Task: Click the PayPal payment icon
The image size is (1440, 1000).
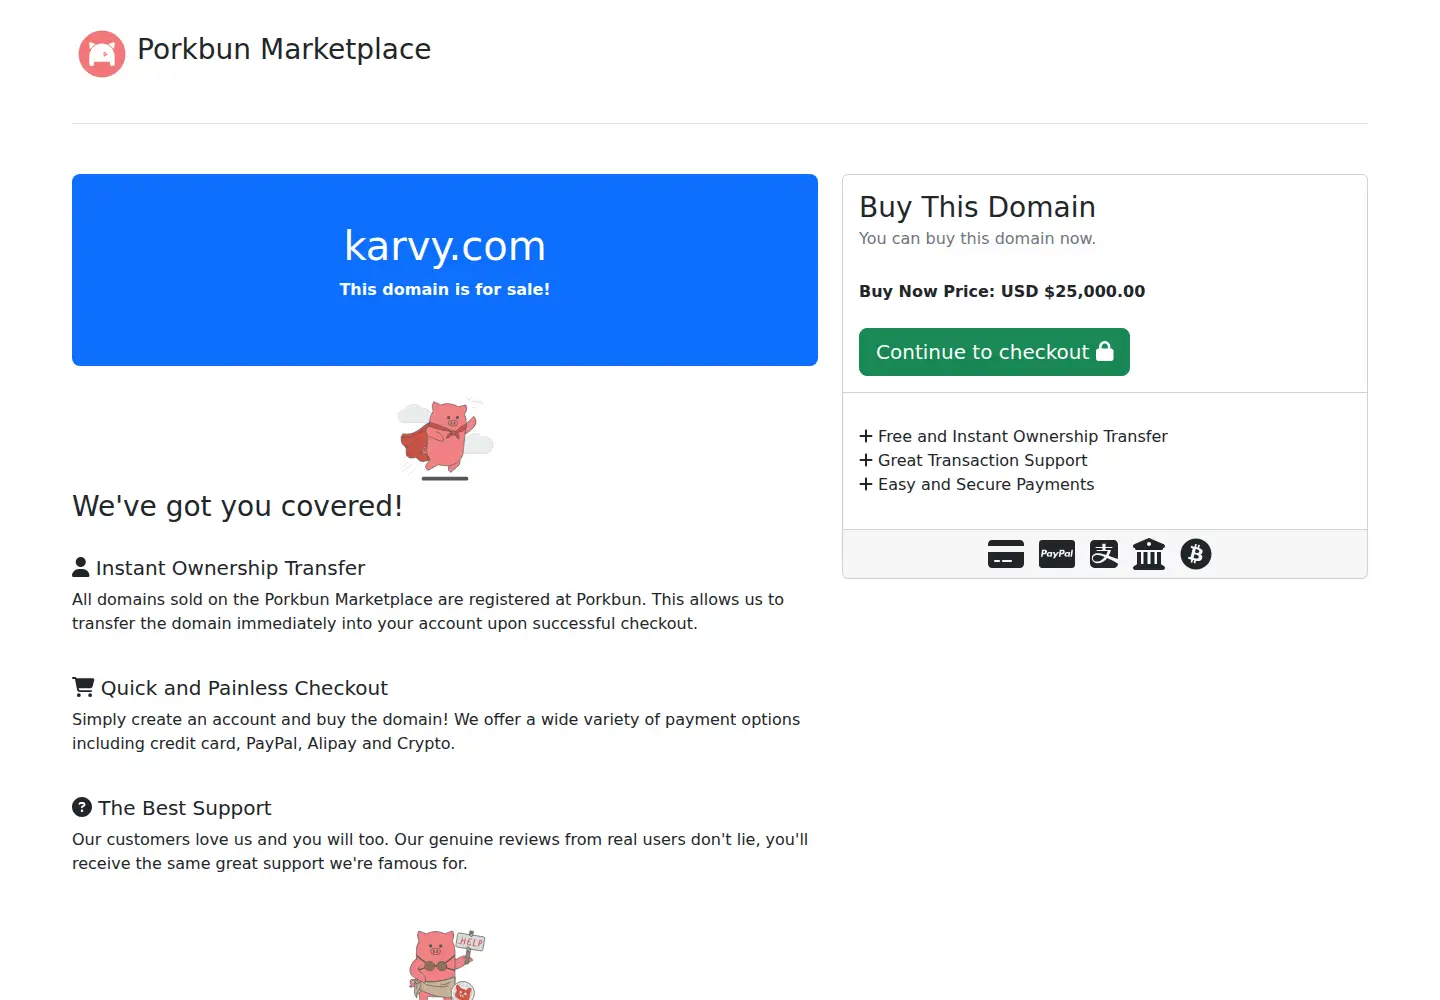Action: tap(1057, 554)
